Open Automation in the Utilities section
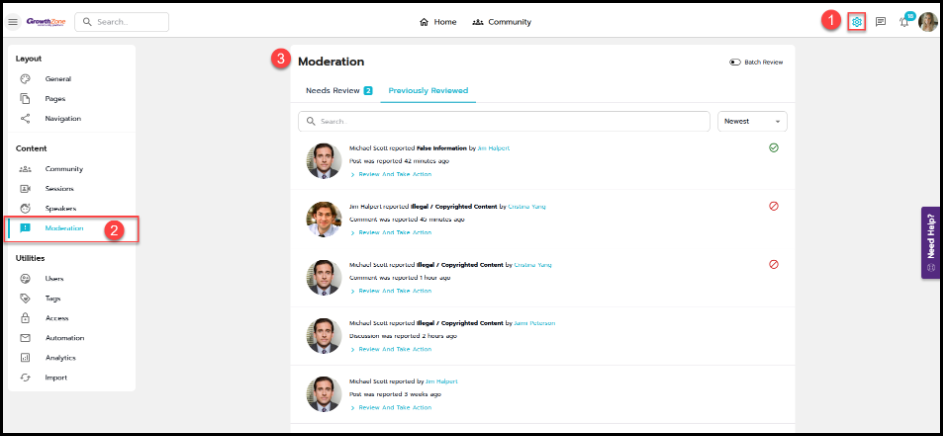 [64, 337]
